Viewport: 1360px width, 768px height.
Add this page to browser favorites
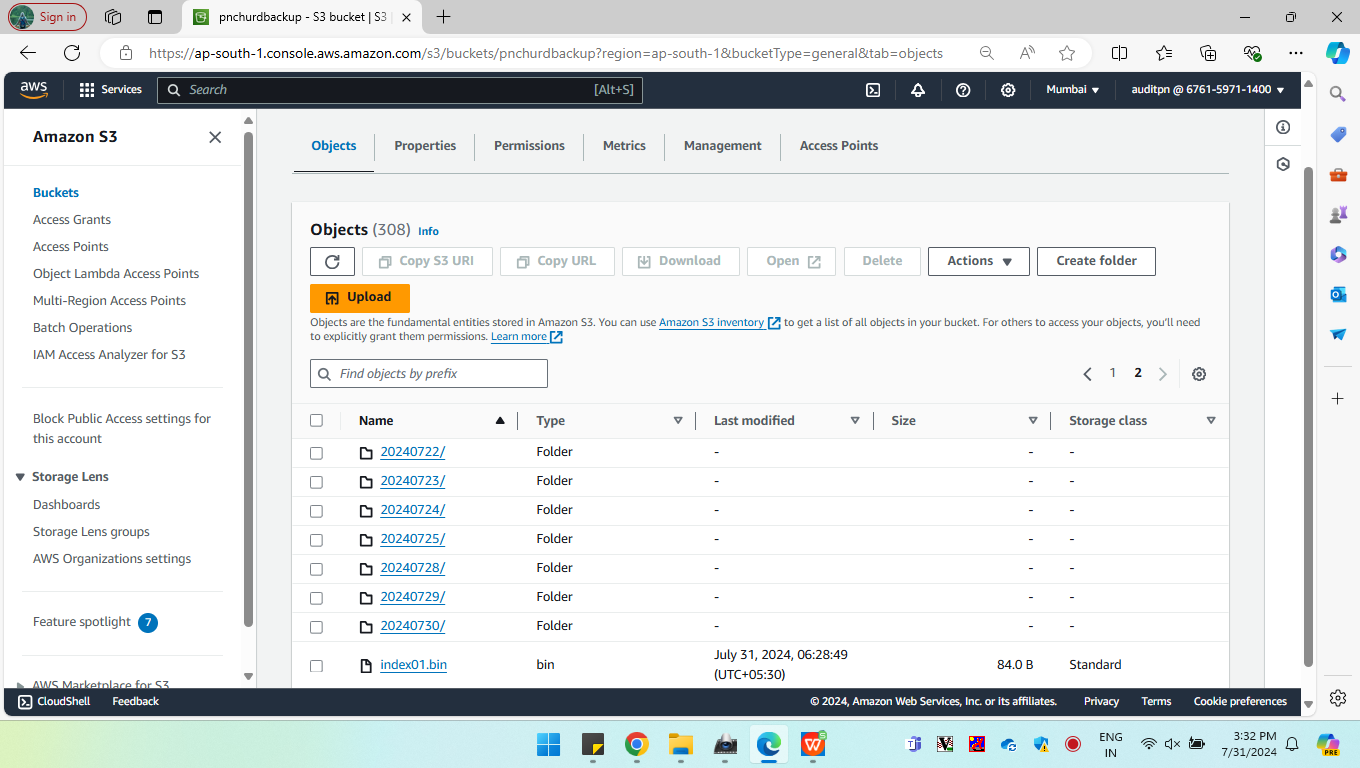coord(1067,53)
